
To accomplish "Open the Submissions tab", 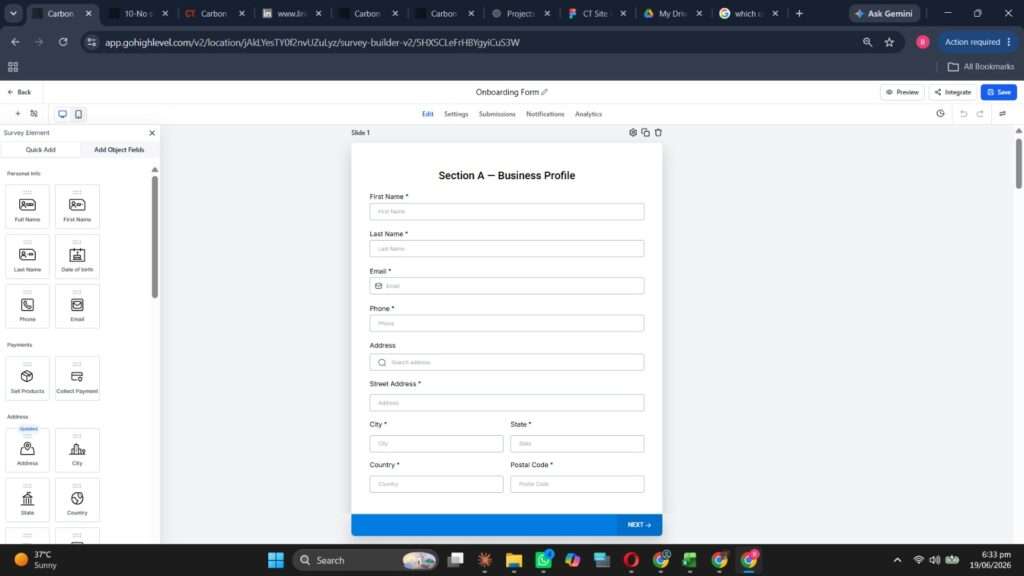I will coord(497,114).
